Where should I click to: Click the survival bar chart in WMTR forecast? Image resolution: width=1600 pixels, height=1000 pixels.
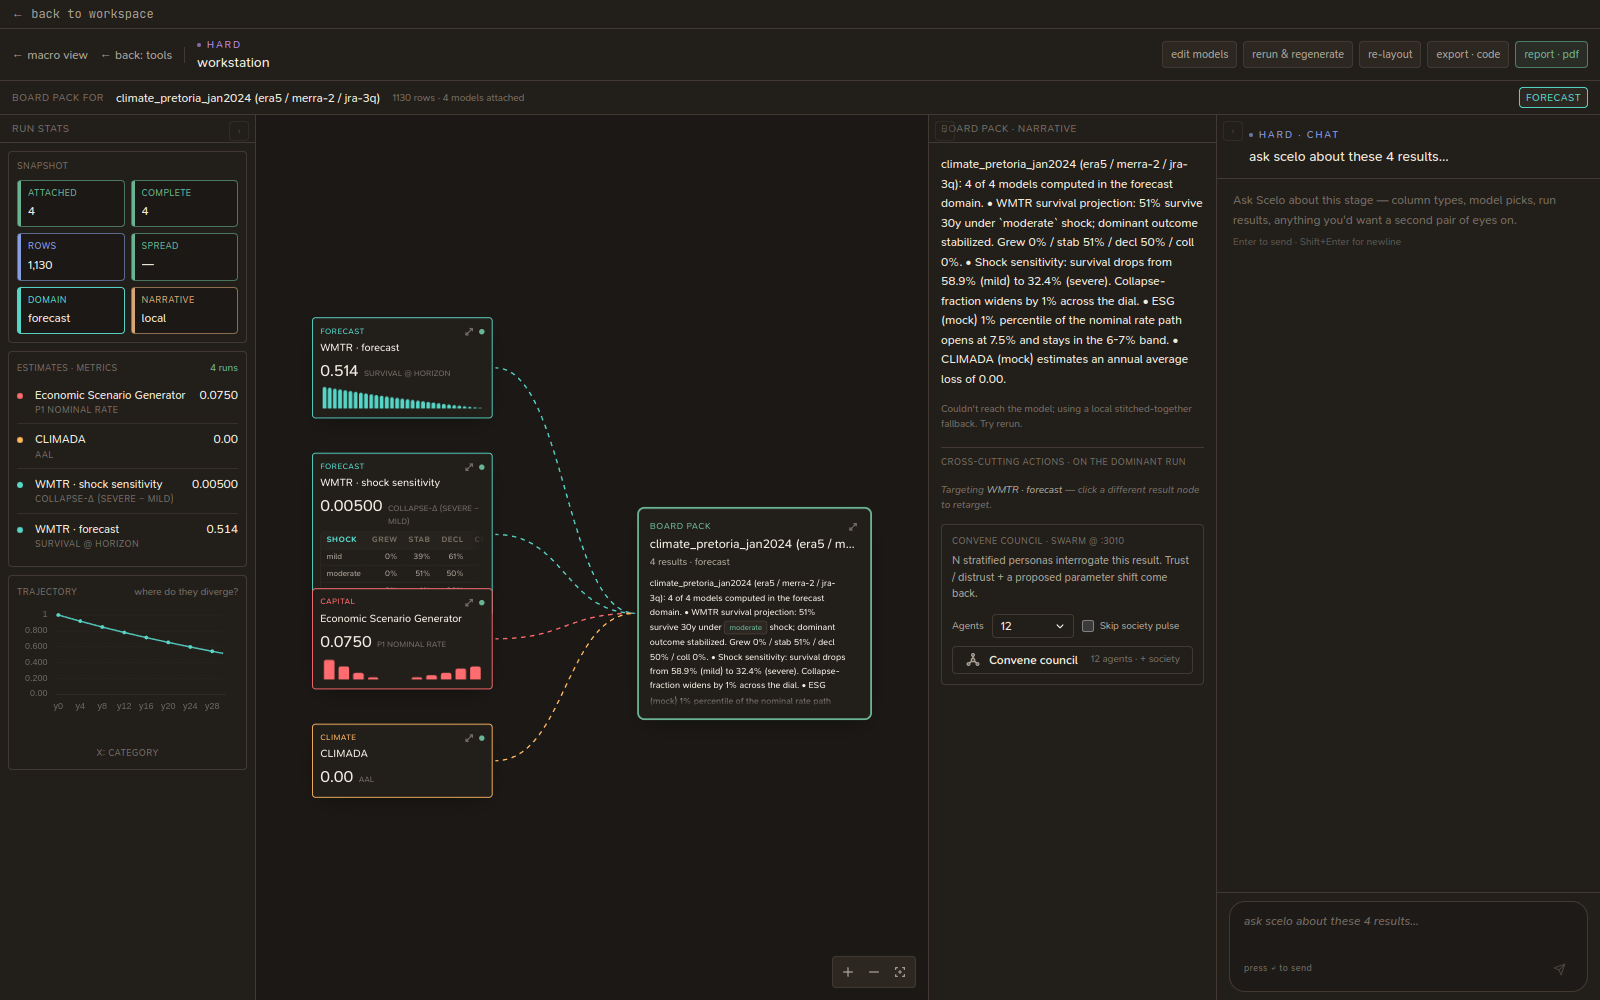(x=402, y=399)
